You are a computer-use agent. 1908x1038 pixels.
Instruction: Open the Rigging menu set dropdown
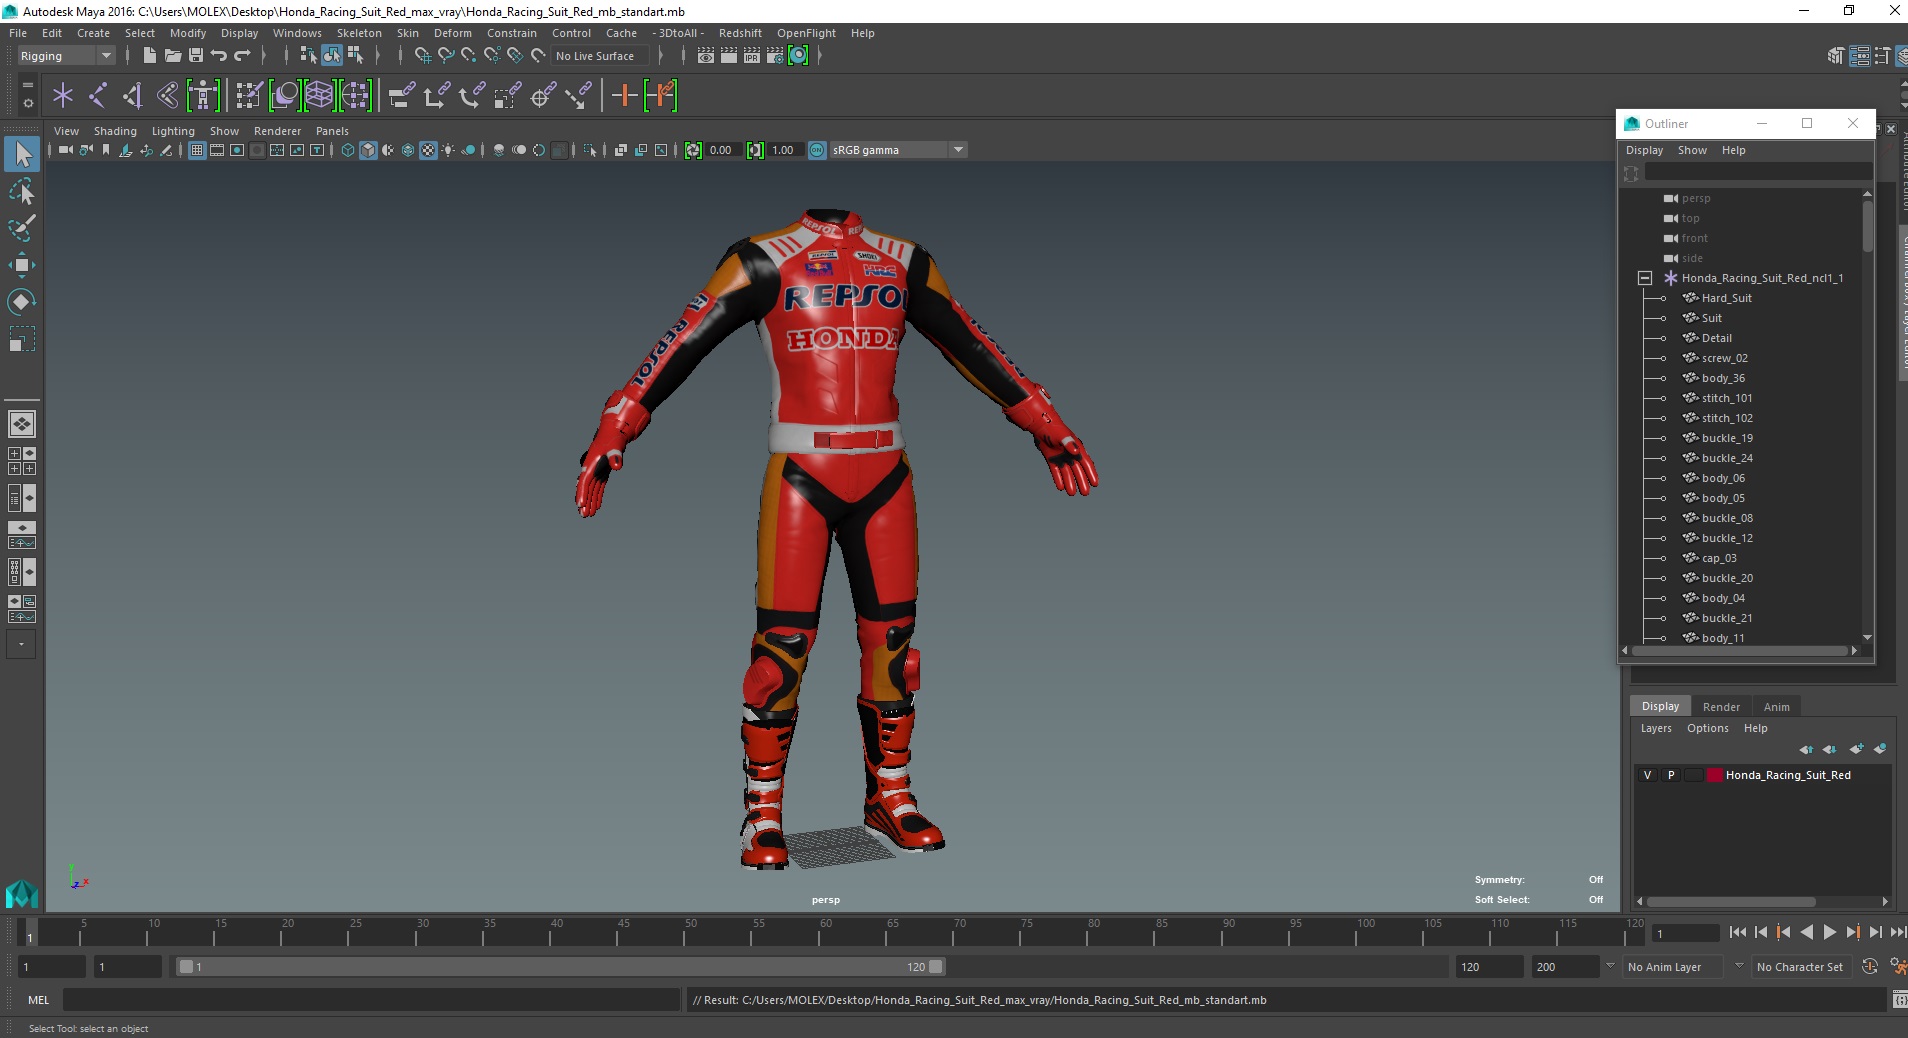pos(66,56)
